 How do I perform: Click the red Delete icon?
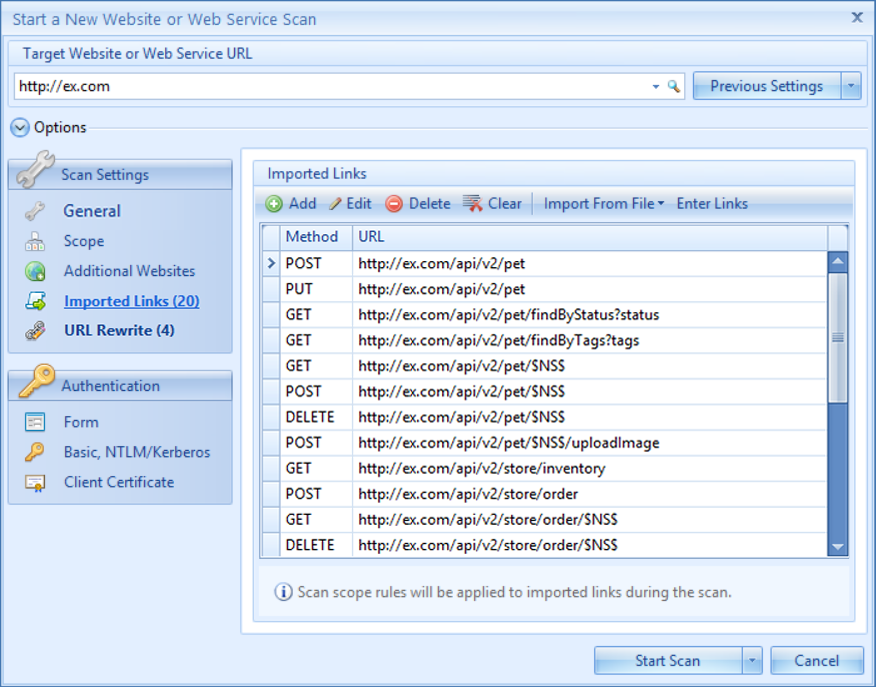coord(394,204)
